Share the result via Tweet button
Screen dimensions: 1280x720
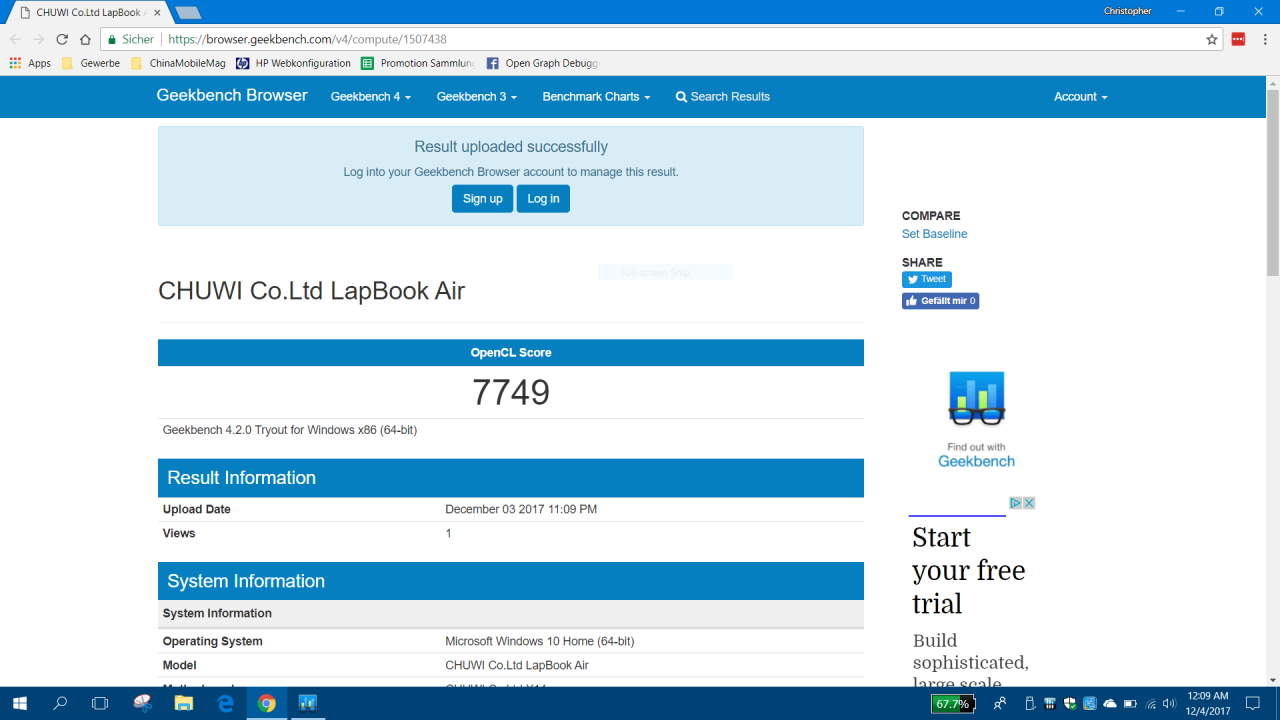click(x=927, y=279)
